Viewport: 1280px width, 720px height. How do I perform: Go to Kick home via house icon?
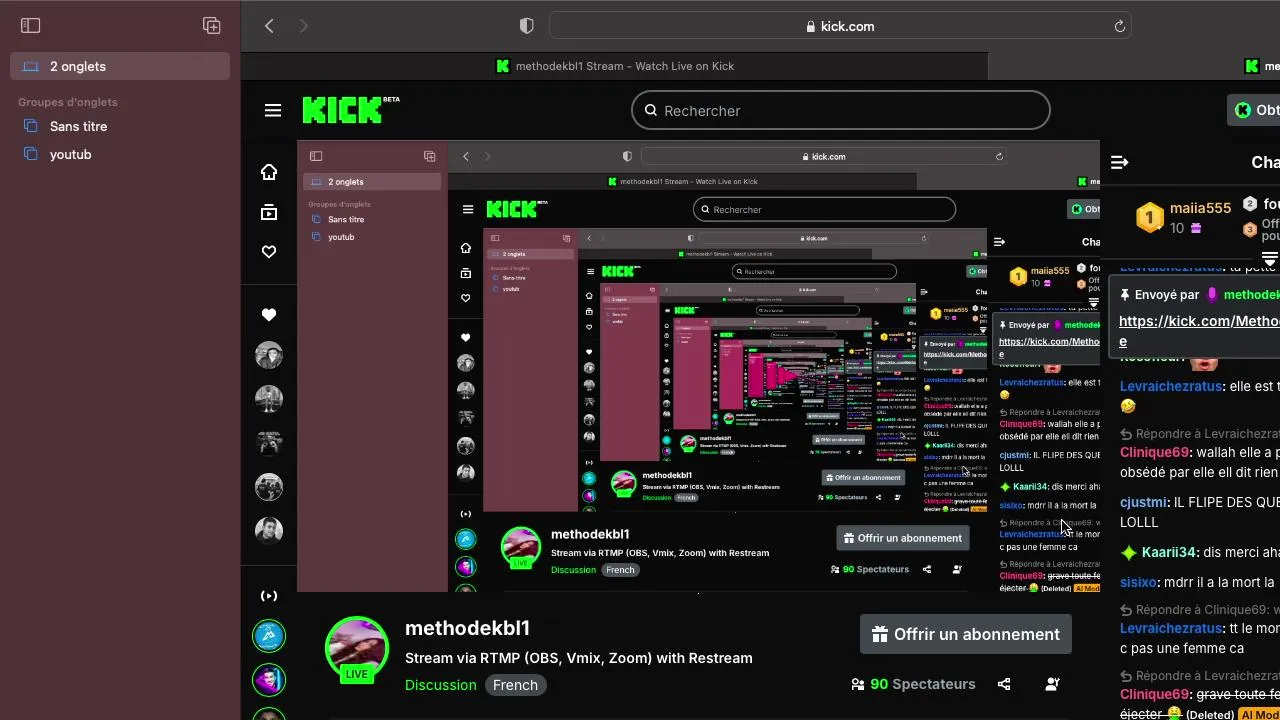pyautogui.click(x=269, y=172)
